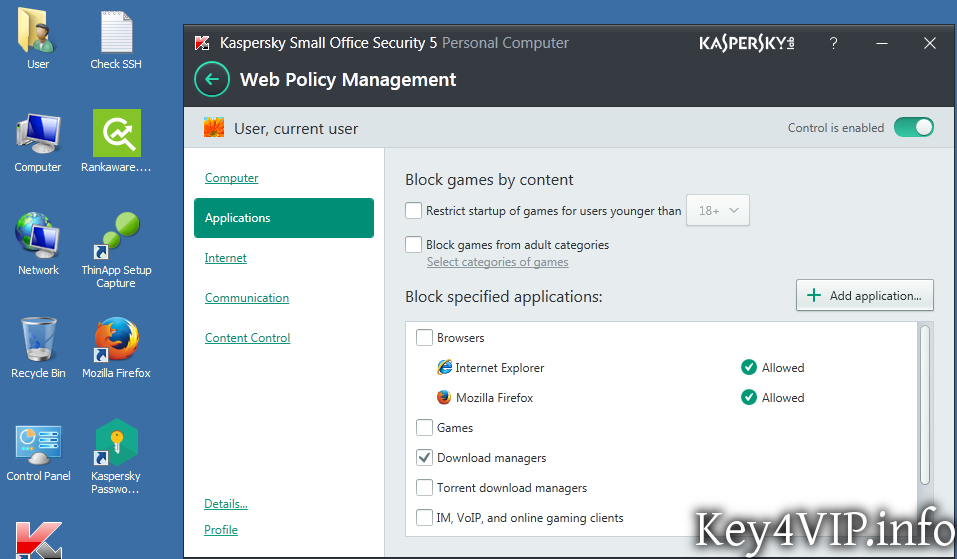This screenshot has height=559, width=957.
Task: Open the Content Control section
Action: click(247, 337)
